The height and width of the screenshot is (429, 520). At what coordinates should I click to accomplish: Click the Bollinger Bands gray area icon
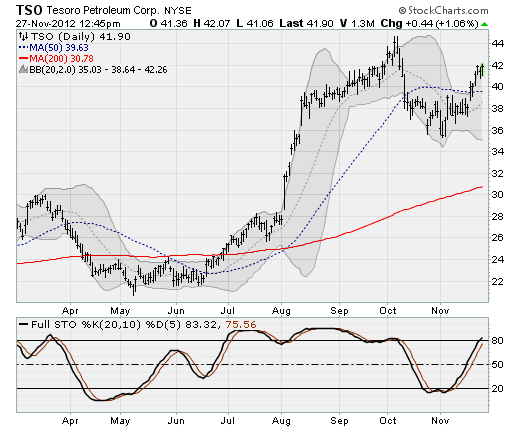24,69
